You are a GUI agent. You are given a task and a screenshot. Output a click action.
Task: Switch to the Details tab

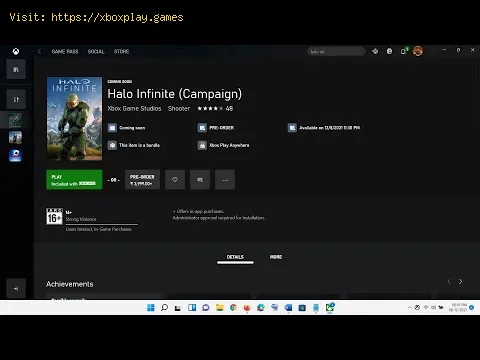(x=235, y=257)
